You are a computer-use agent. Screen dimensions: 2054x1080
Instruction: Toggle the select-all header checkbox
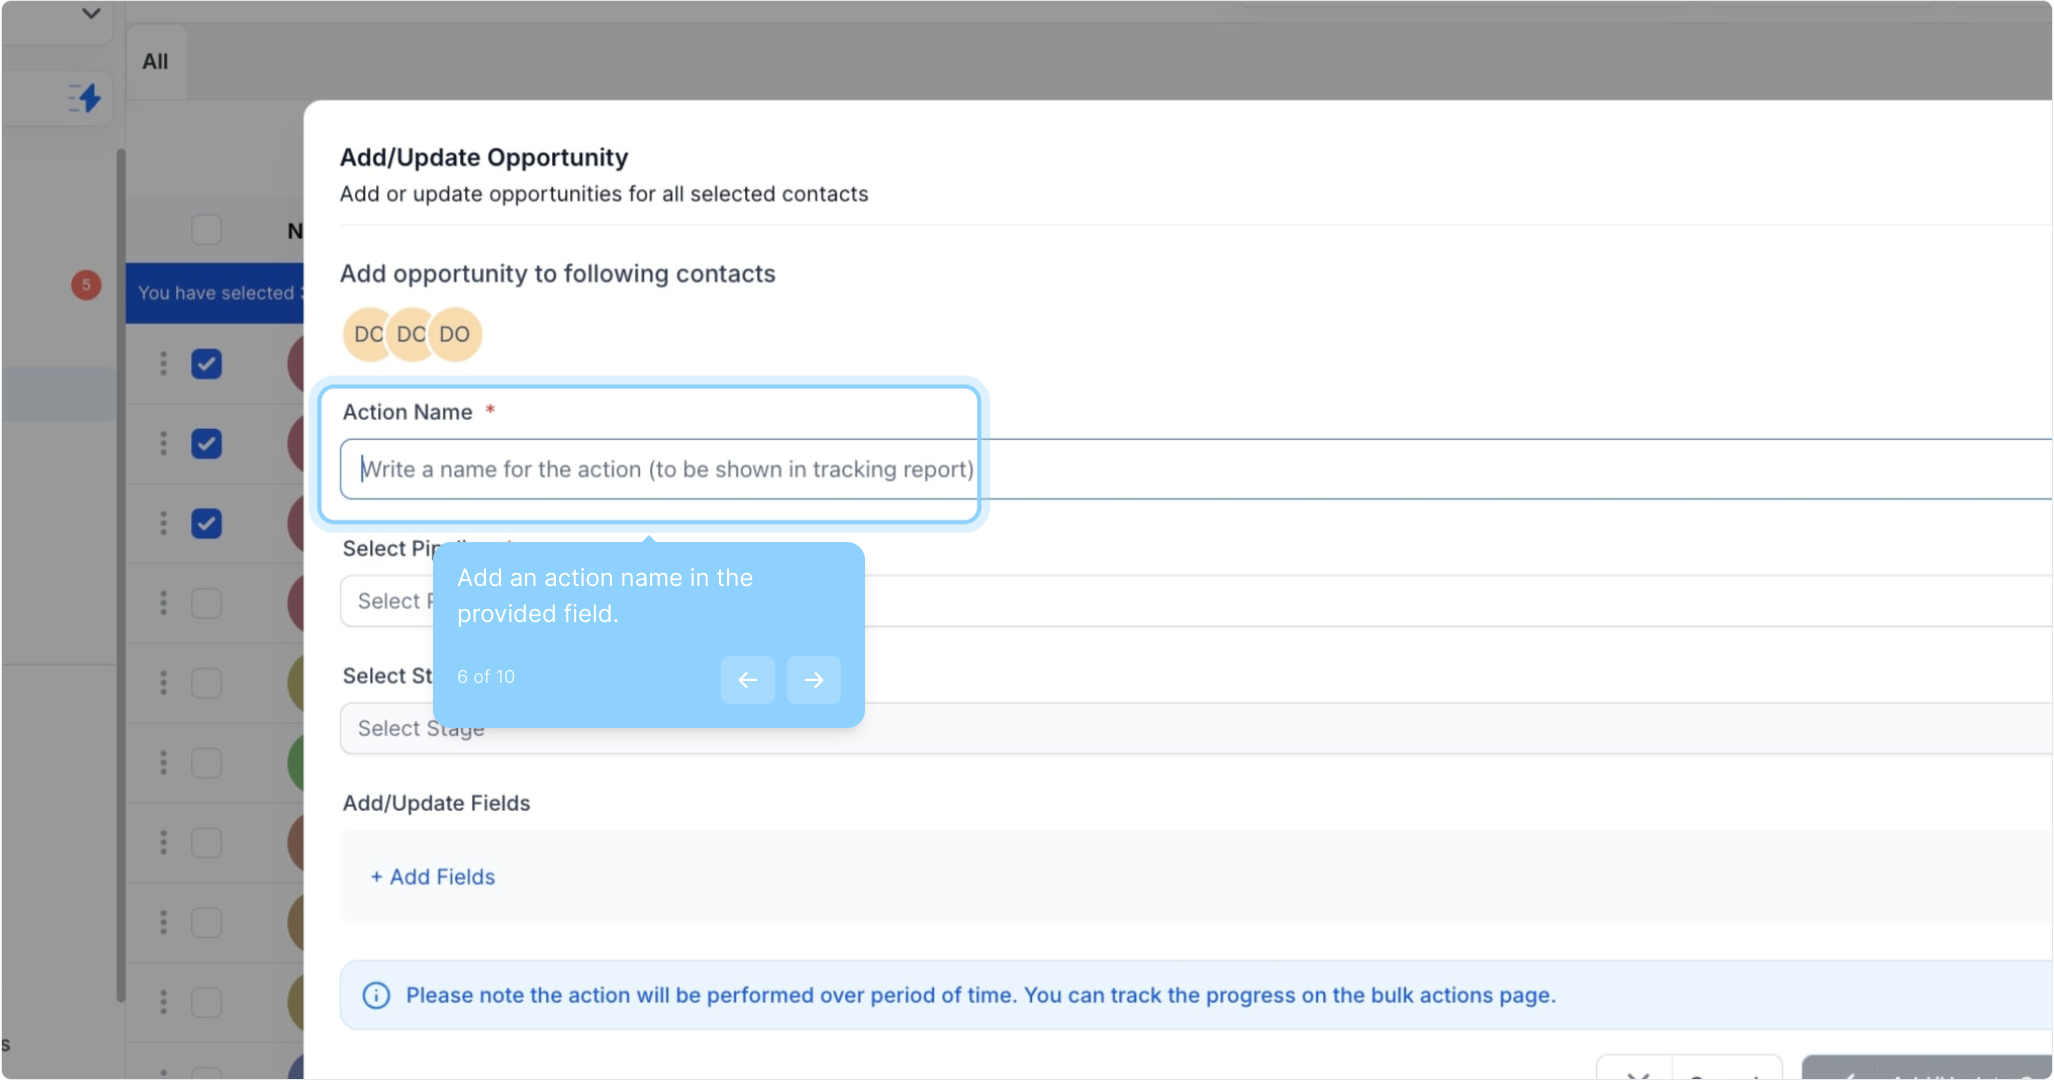click(x=206, y=230)
